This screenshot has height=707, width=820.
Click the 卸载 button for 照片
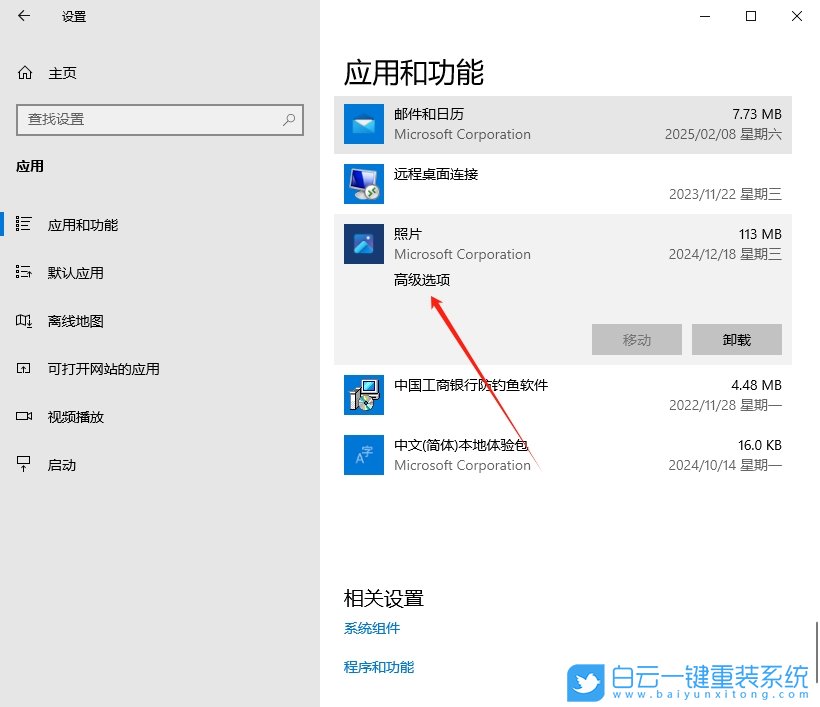coord(736,339)
